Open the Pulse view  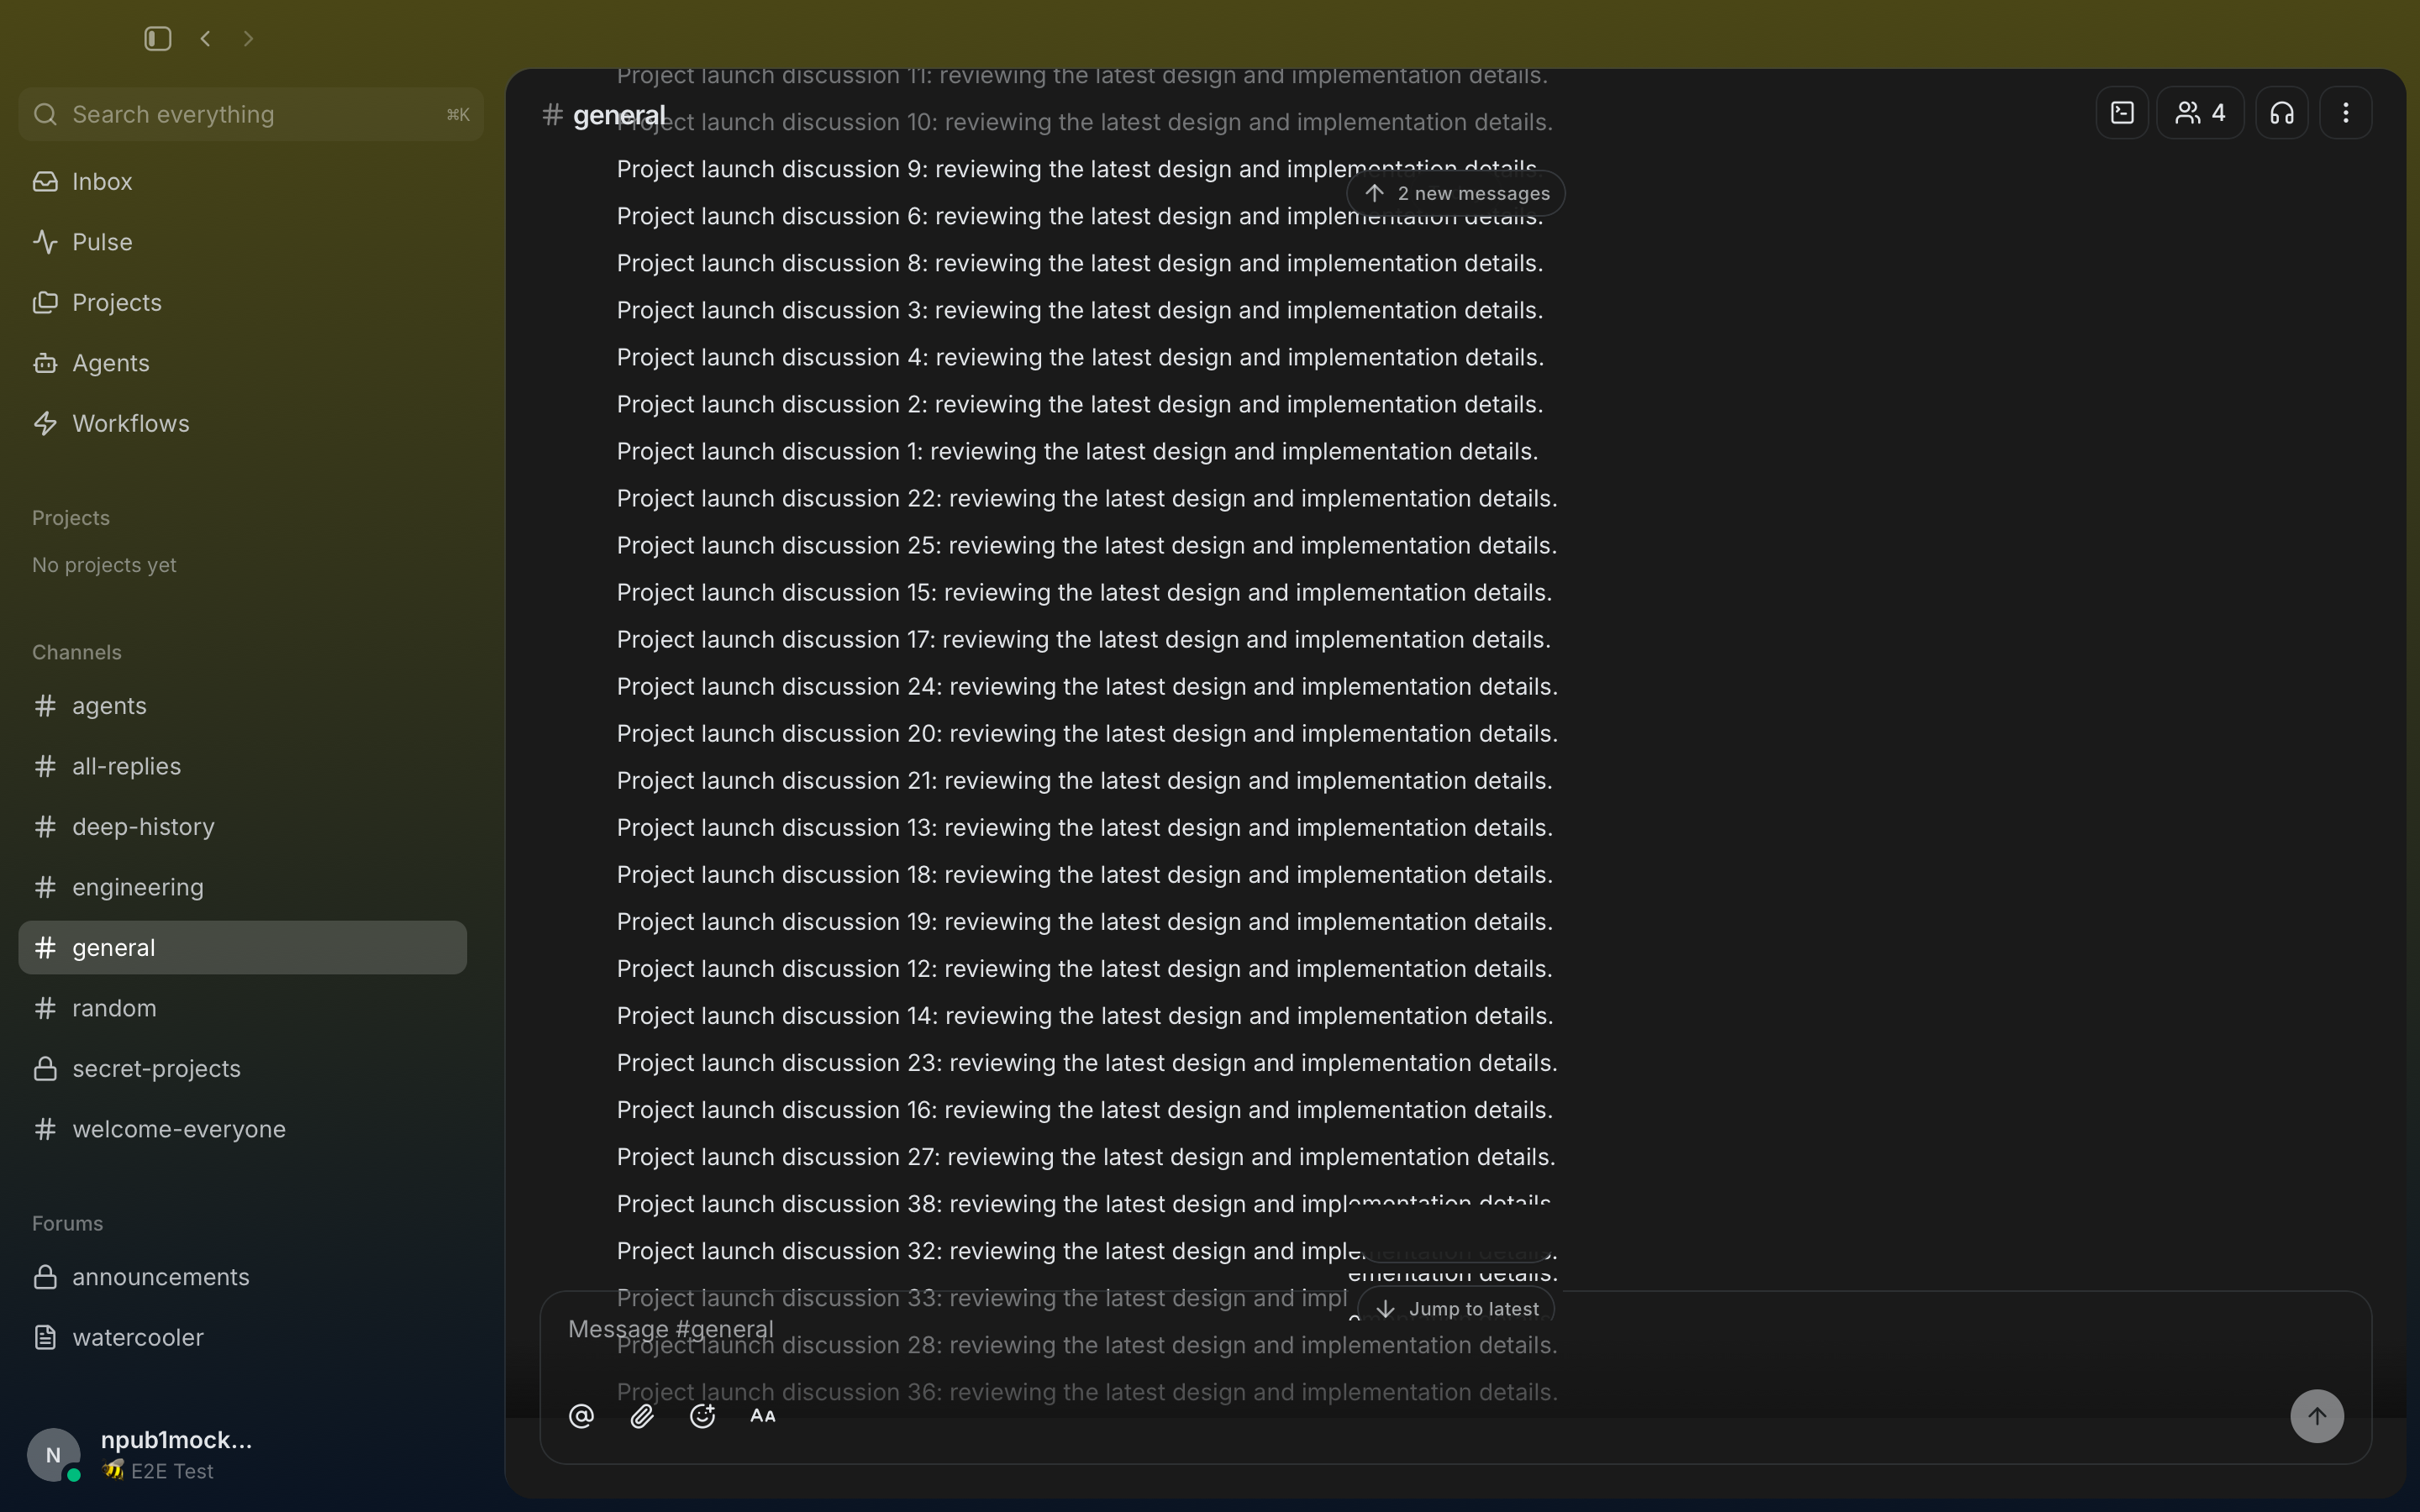[242, 242]
